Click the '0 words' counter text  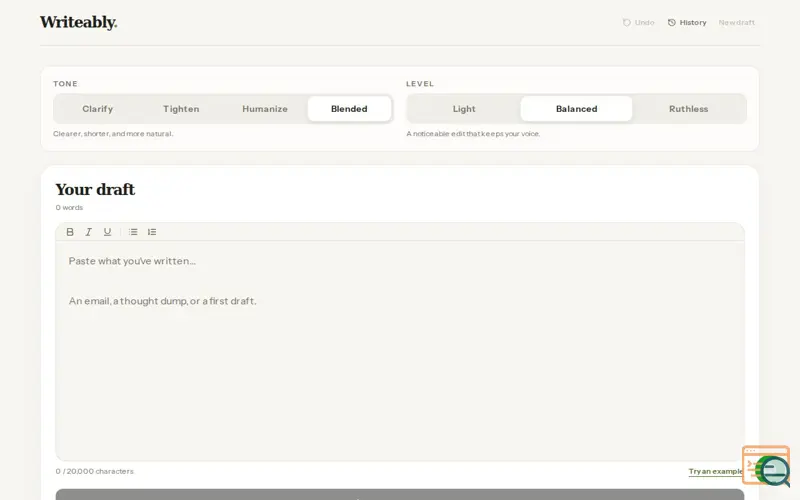[69, 208]
